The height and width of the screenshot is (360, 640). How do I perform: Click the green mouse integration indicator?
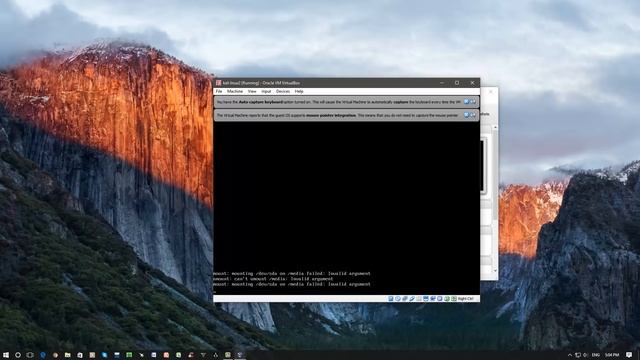click(x=447, y=299)
